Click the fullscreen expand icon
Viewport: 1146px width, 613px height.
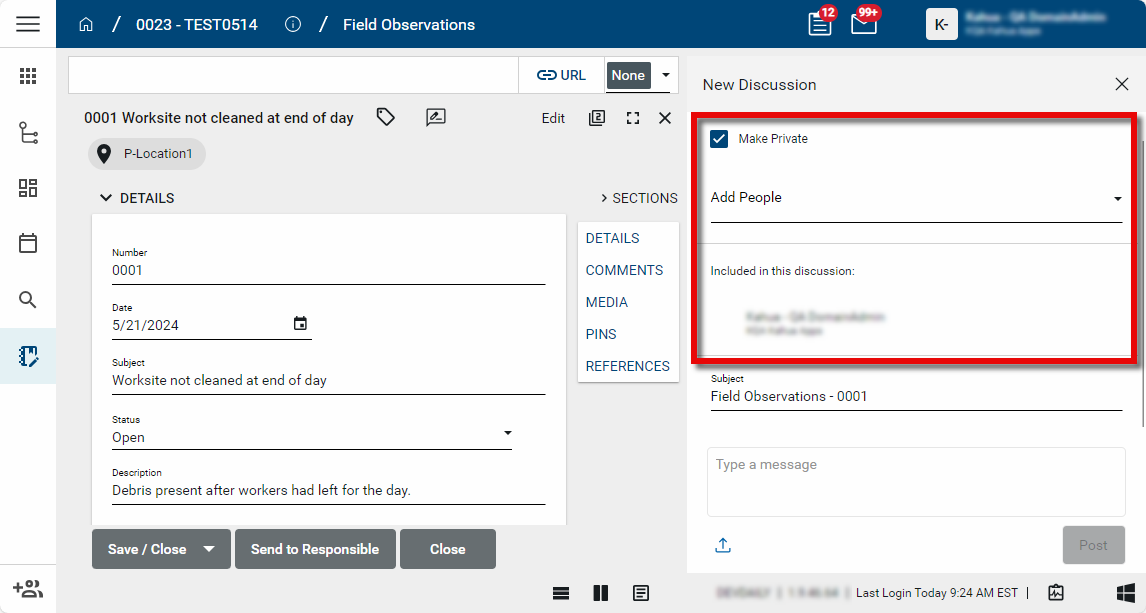point(632,118)
